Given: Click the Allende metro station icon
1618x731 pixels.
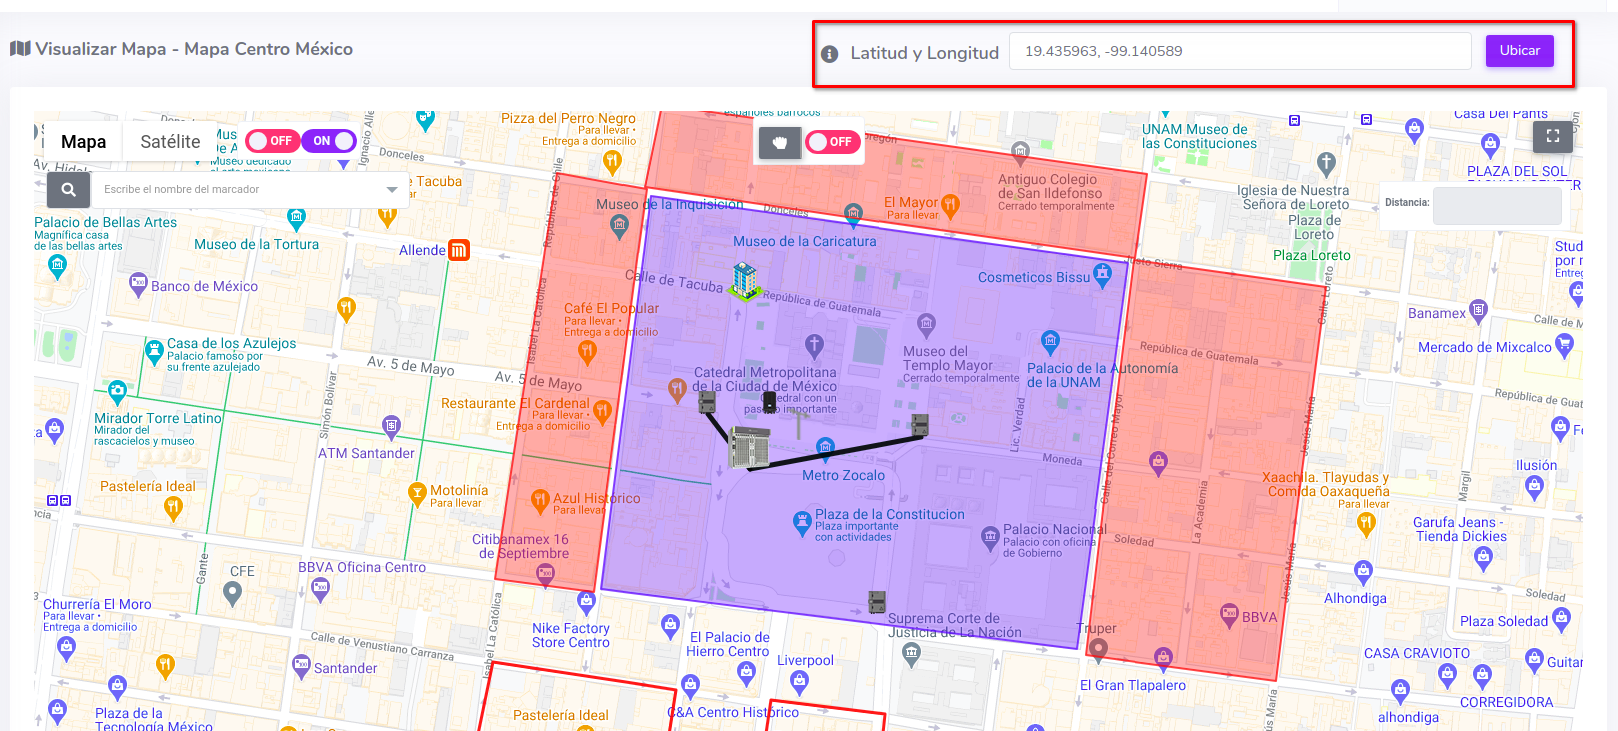Looking at the screenshot, I should click(459, 250).
